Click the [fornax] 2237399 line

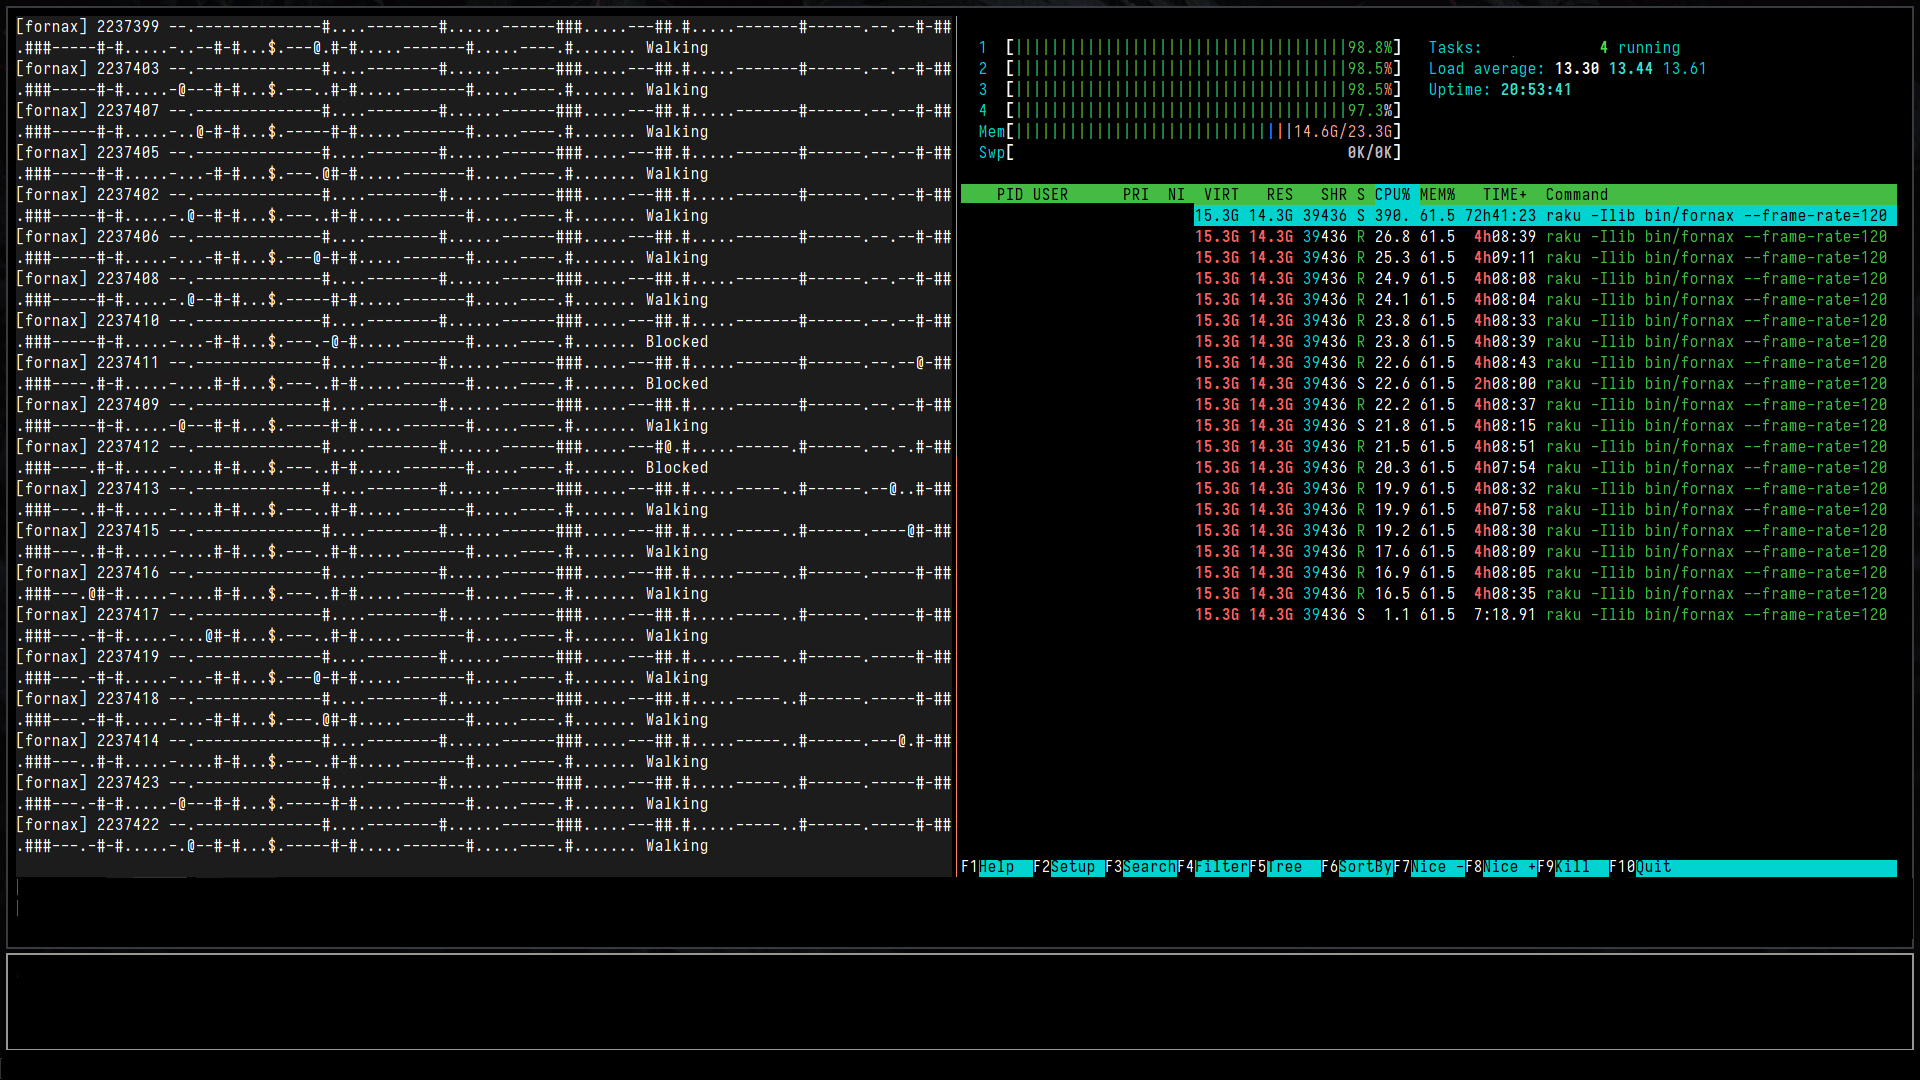[x=484, y=27]
